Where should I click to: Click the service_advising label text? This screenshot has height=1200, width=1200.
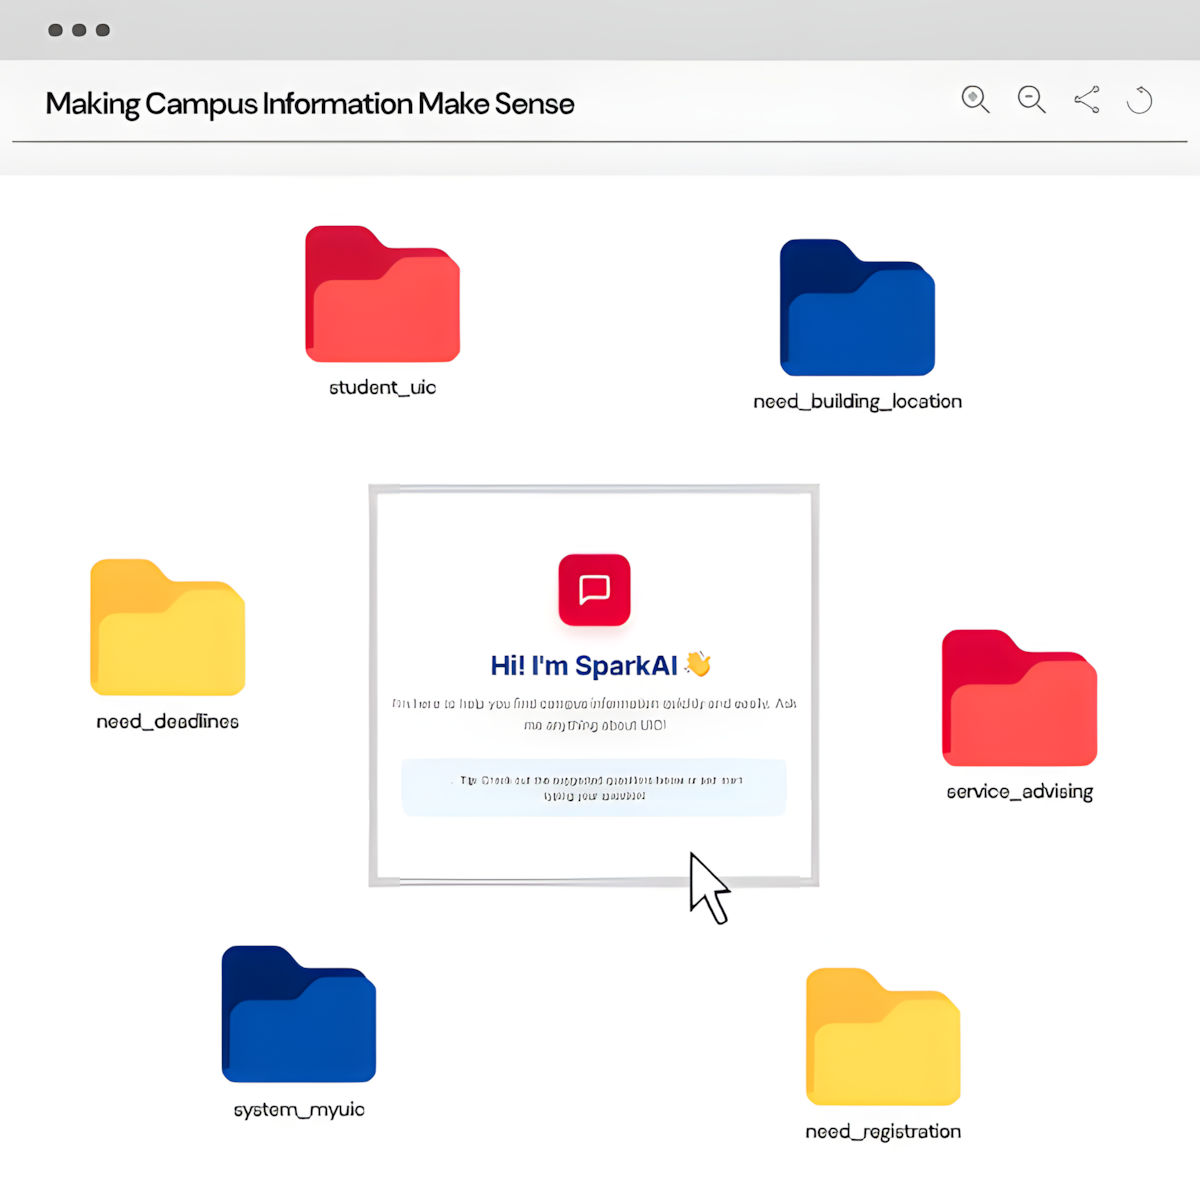point(1020,792)
